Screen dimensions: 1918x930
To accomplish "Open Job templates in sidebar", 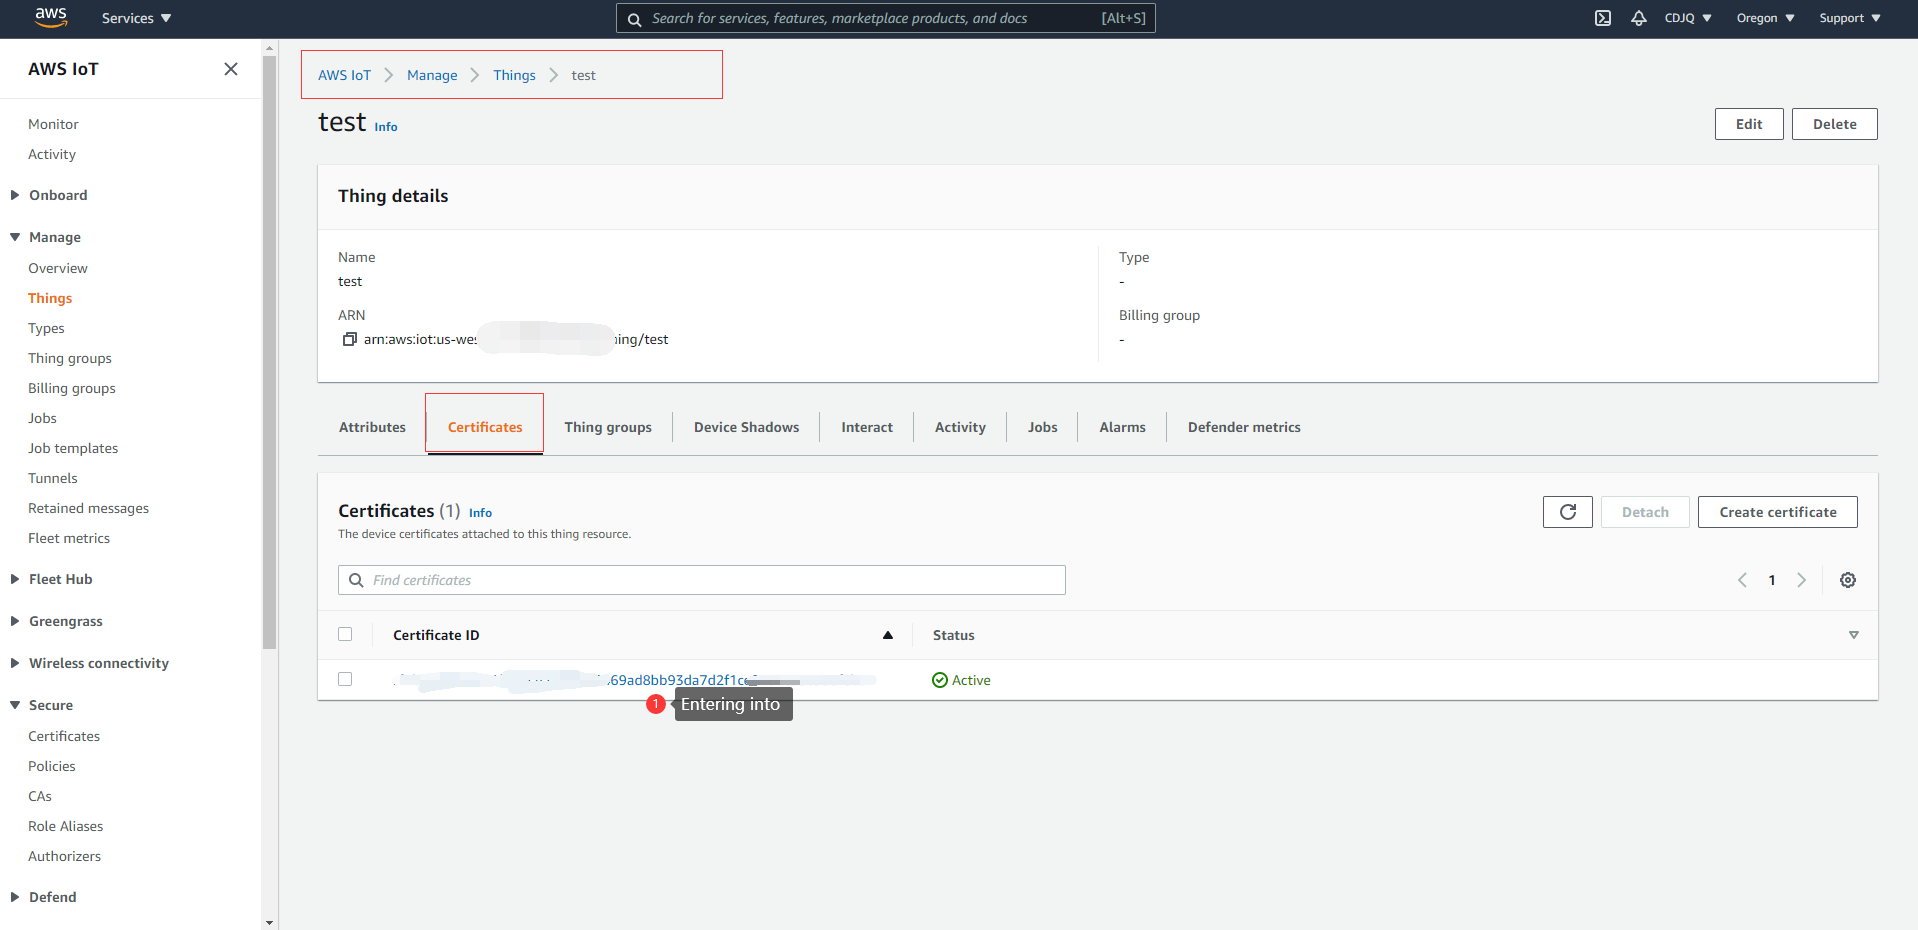I will coord(73,448).
